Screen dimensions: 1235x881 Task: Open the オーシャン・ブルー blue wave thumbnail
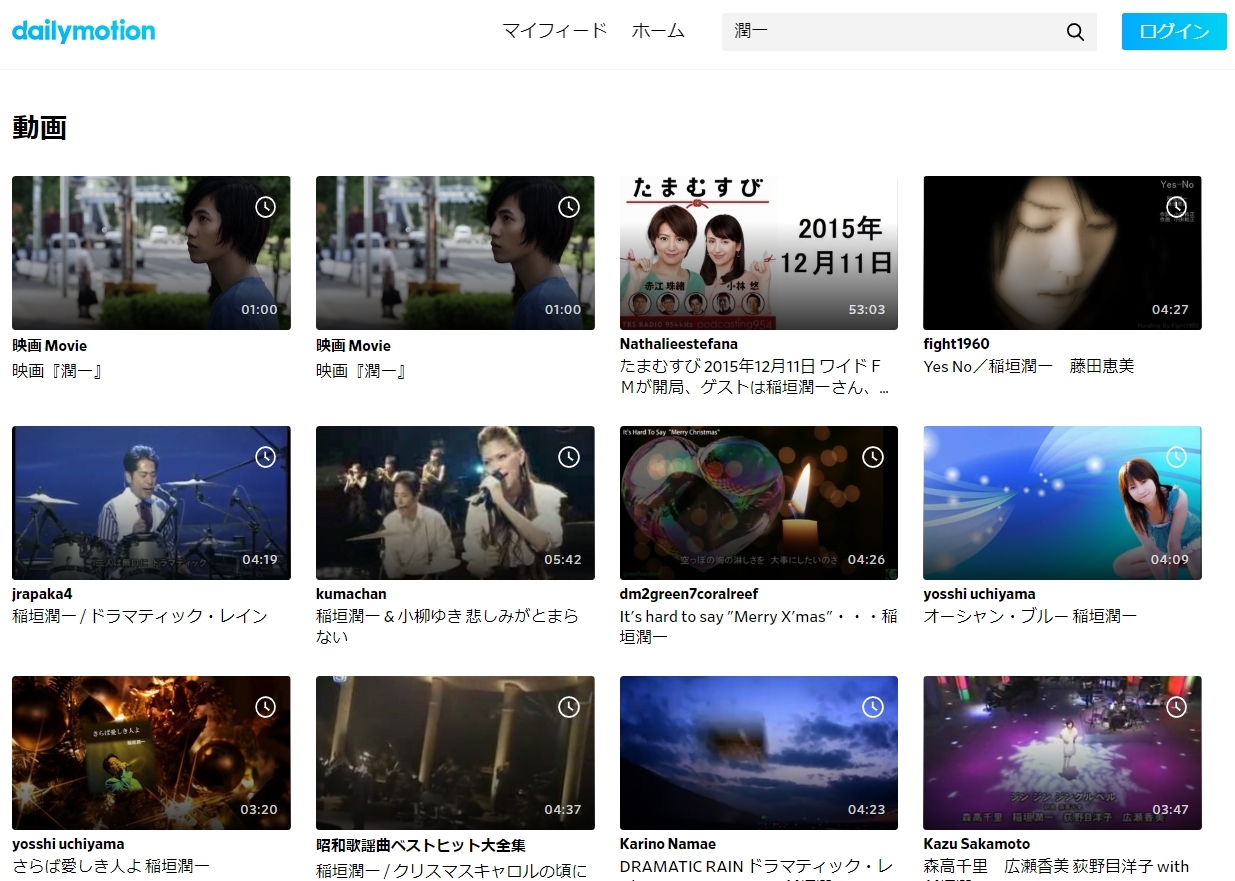pyautogui.click(x=1062, y=503)
